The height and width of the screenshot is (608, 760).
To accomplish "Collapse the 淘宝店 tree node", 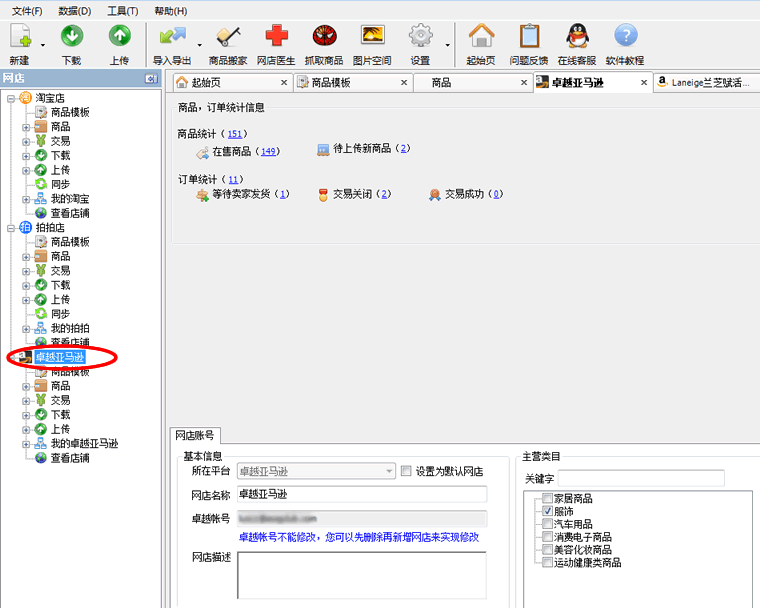I will point(11,98).
